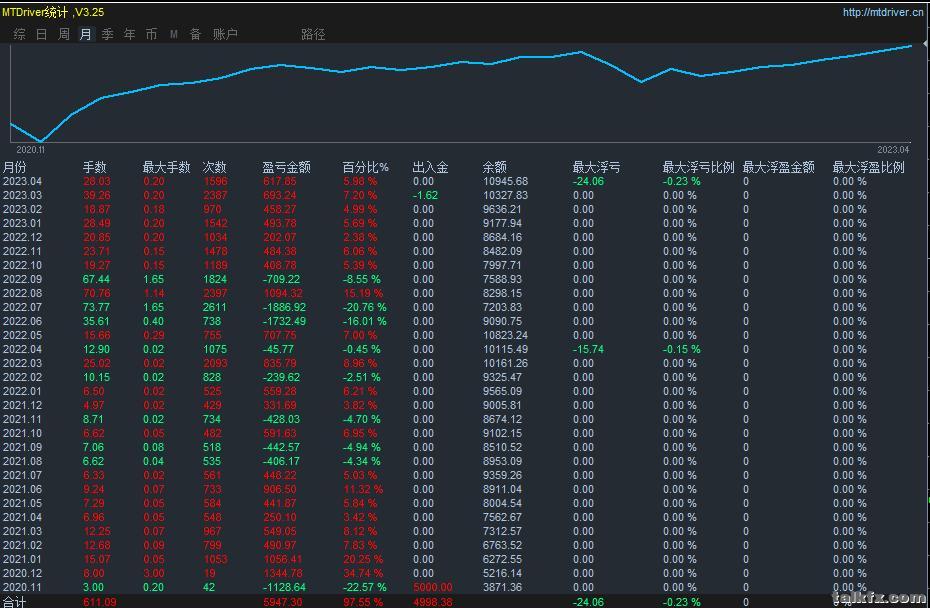930x608 pixels.
Task: Click the 路径 path label
Action: tap(313, 34)
